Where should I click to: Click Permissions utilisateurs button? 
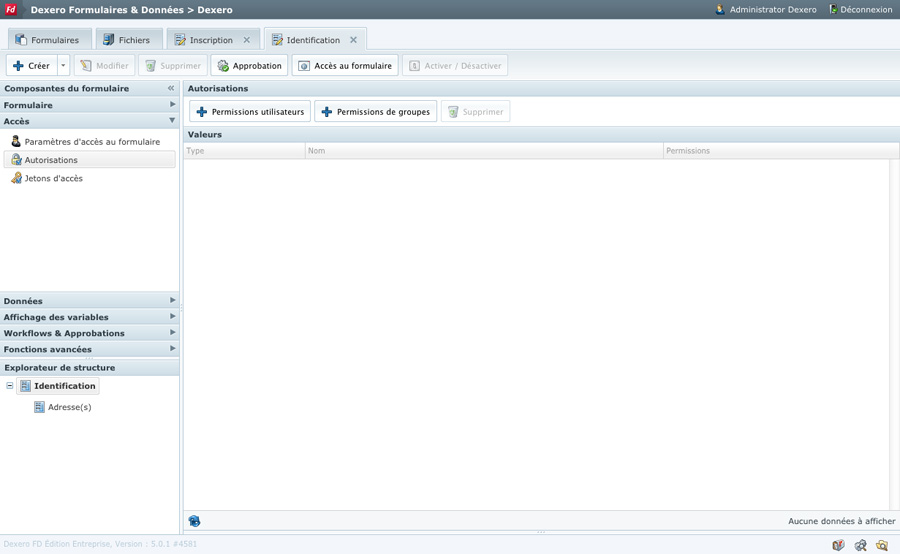pos(250,112)
